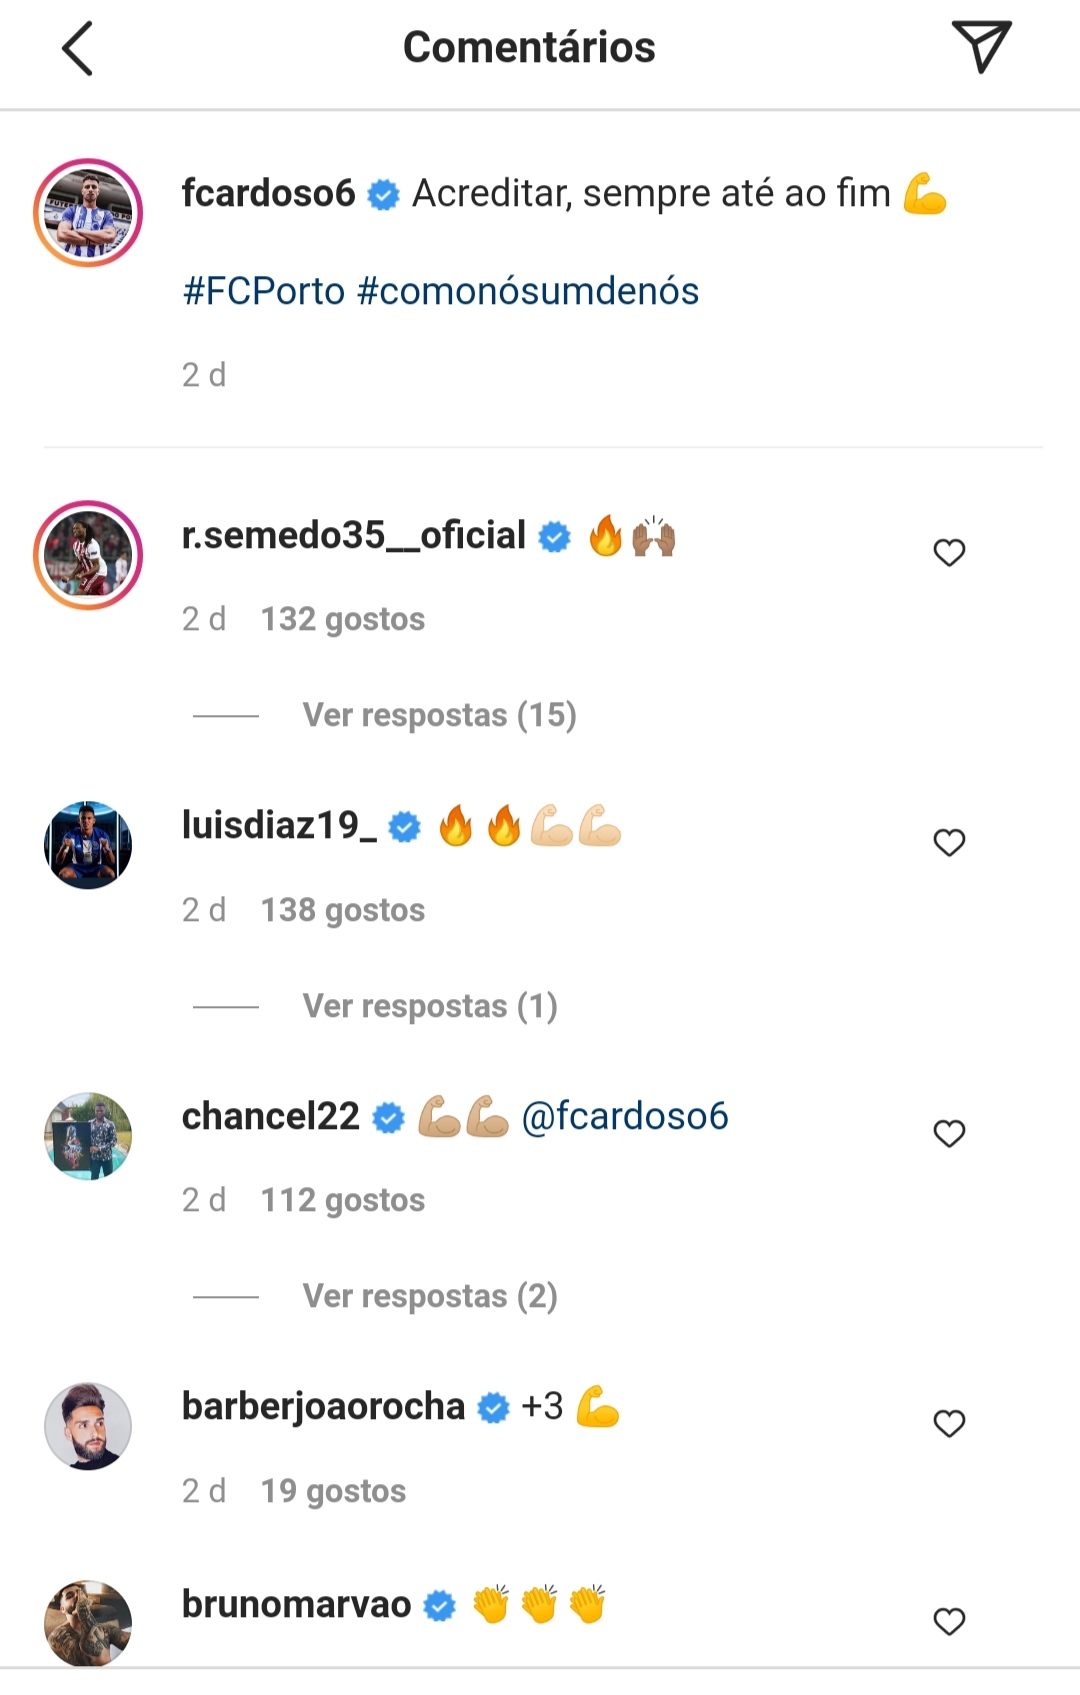Open chancel22's profile avatar
Viewport: 1080px width, 1695px height.
[88, 1136]
